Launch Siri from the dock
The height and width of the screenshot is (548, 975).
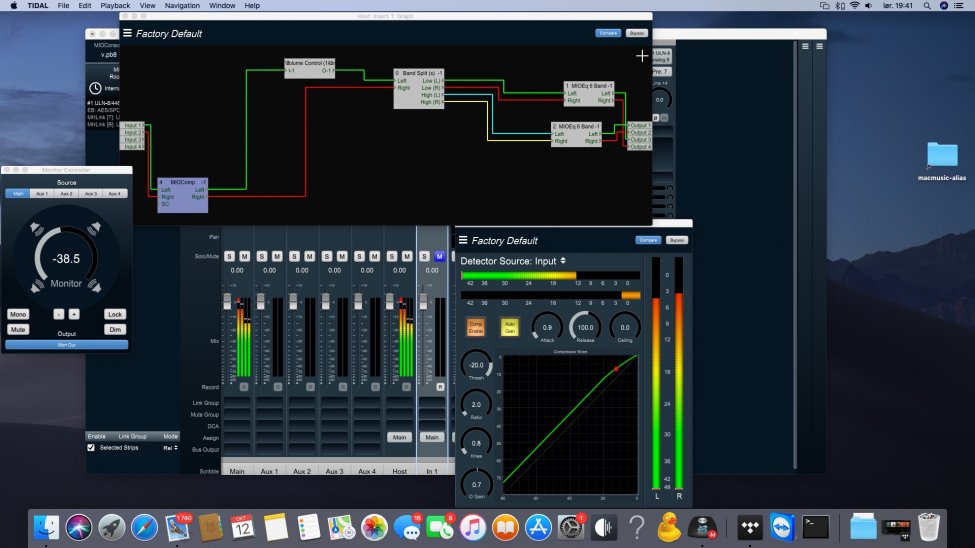(78, 527)
